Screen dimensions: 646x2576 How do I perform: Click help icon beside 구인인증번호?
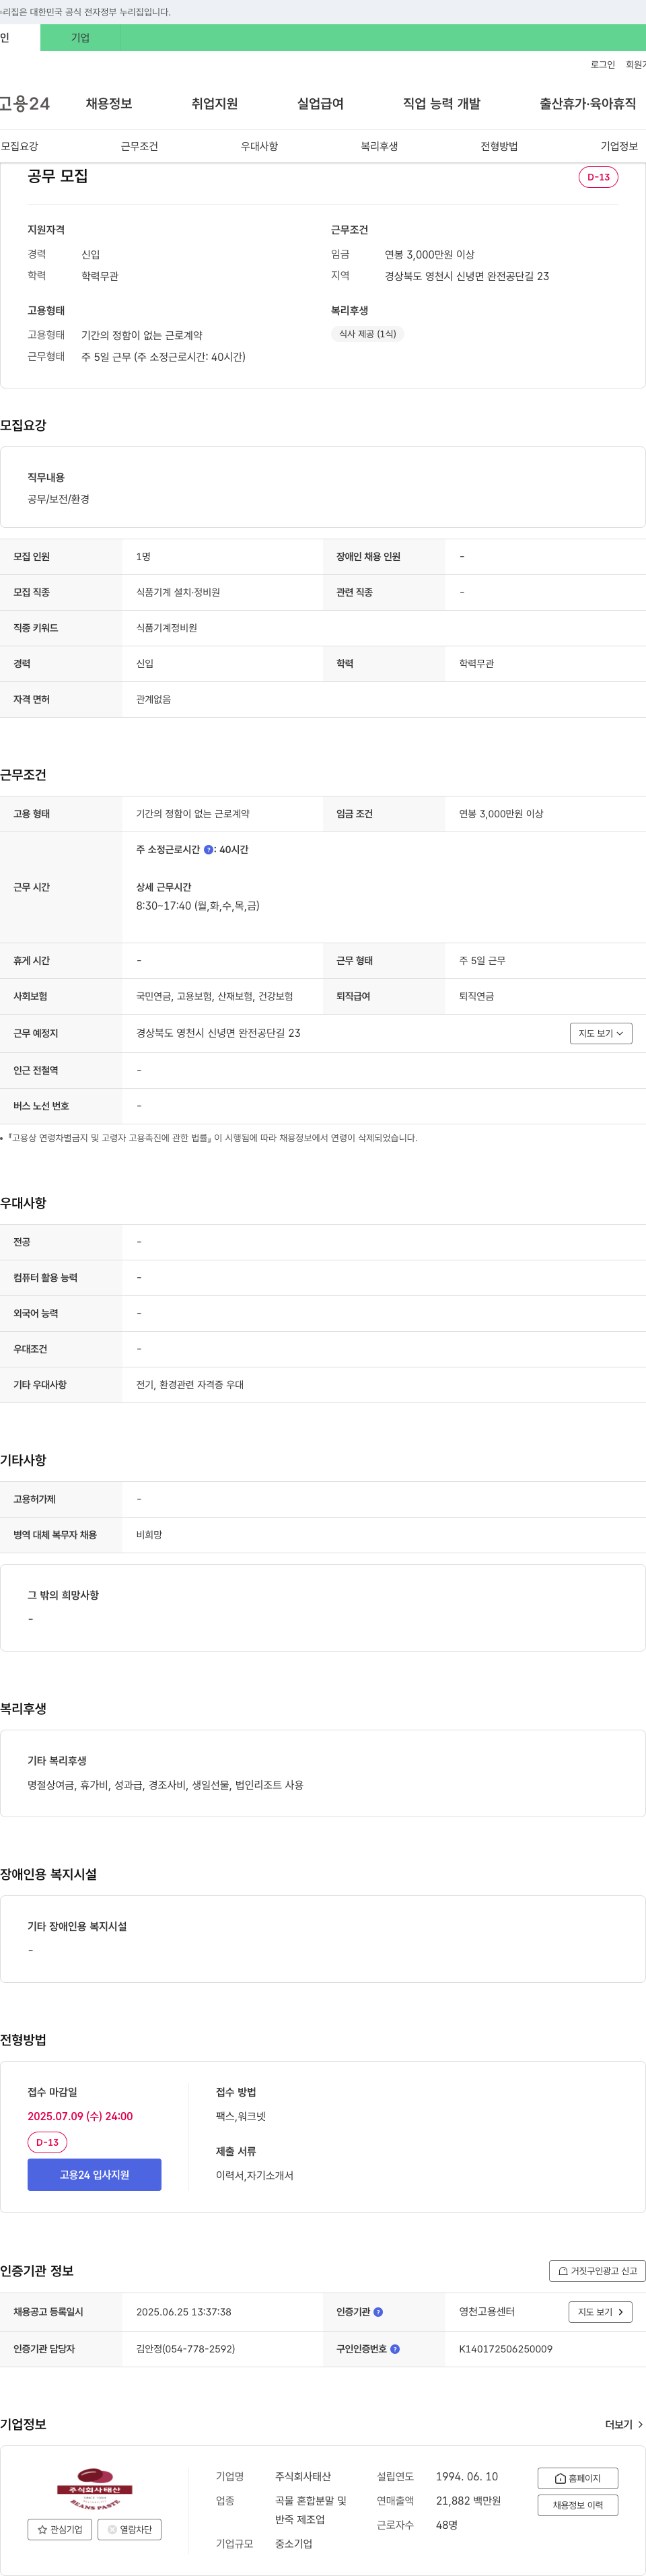click(395, 2349)
